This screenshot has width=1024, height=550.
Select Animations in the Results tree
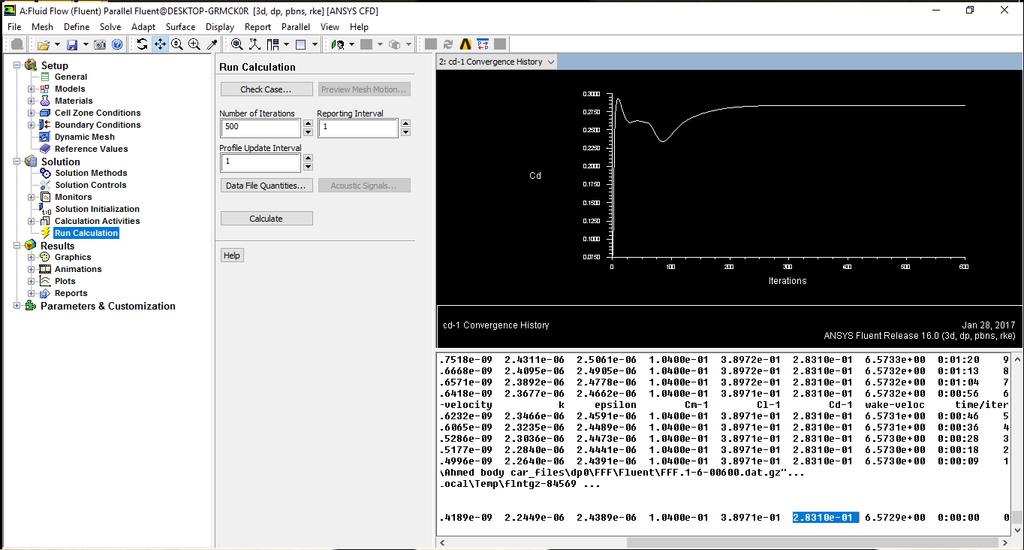(78, 269)
